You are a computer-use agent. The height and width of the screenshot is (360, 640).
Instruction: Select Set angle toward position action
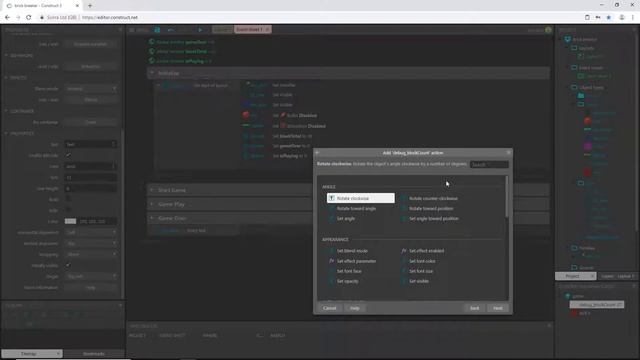(433, 219)
